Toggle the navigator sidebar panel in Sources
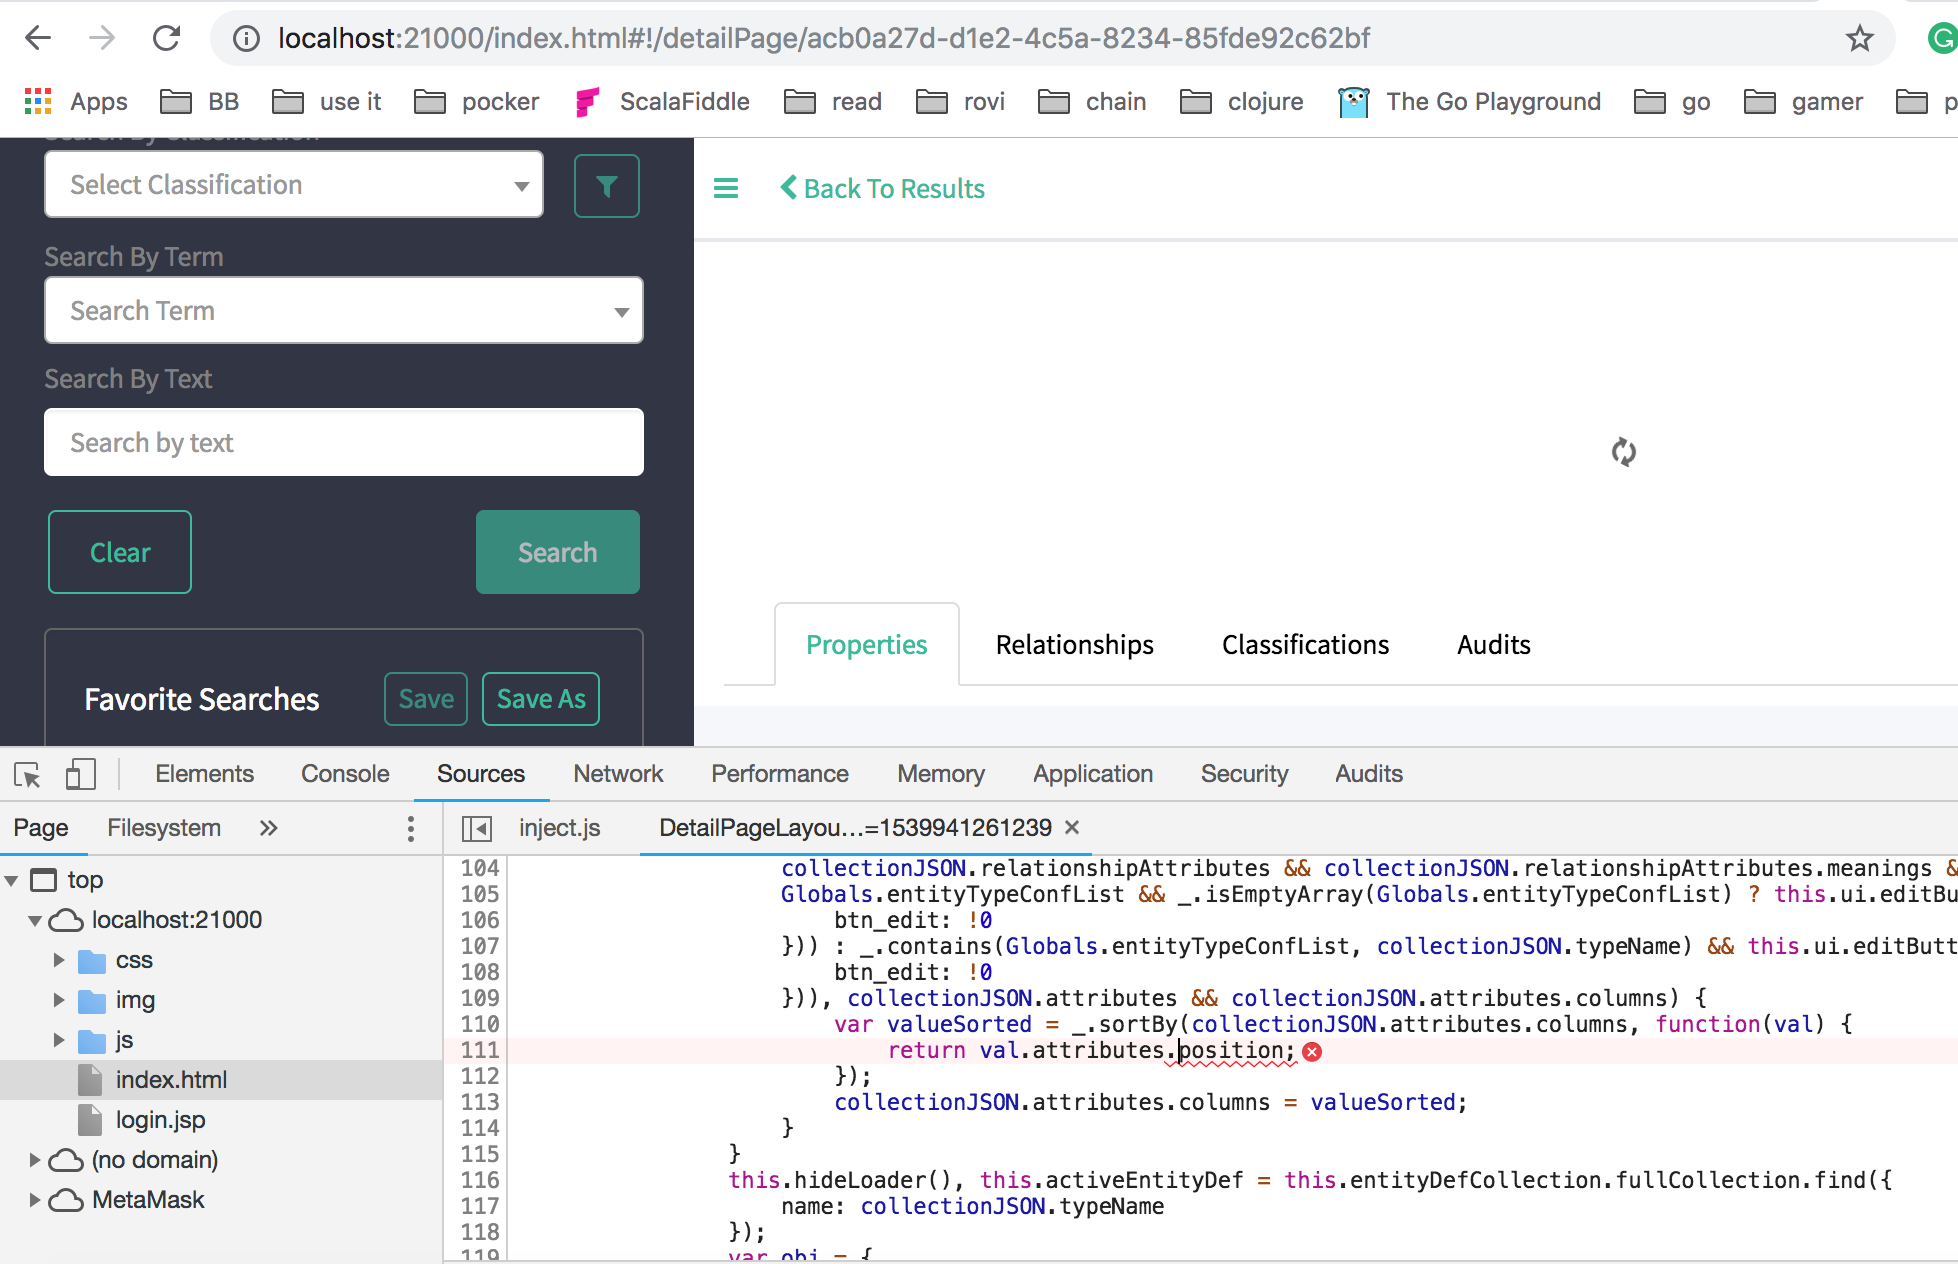The width and height of the screenshot is (1958, 1264). (477, 828)
